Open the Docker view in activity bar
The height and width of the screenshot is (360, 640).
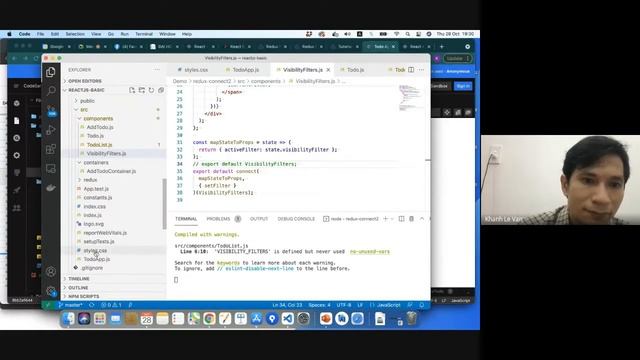click(51, 188)
